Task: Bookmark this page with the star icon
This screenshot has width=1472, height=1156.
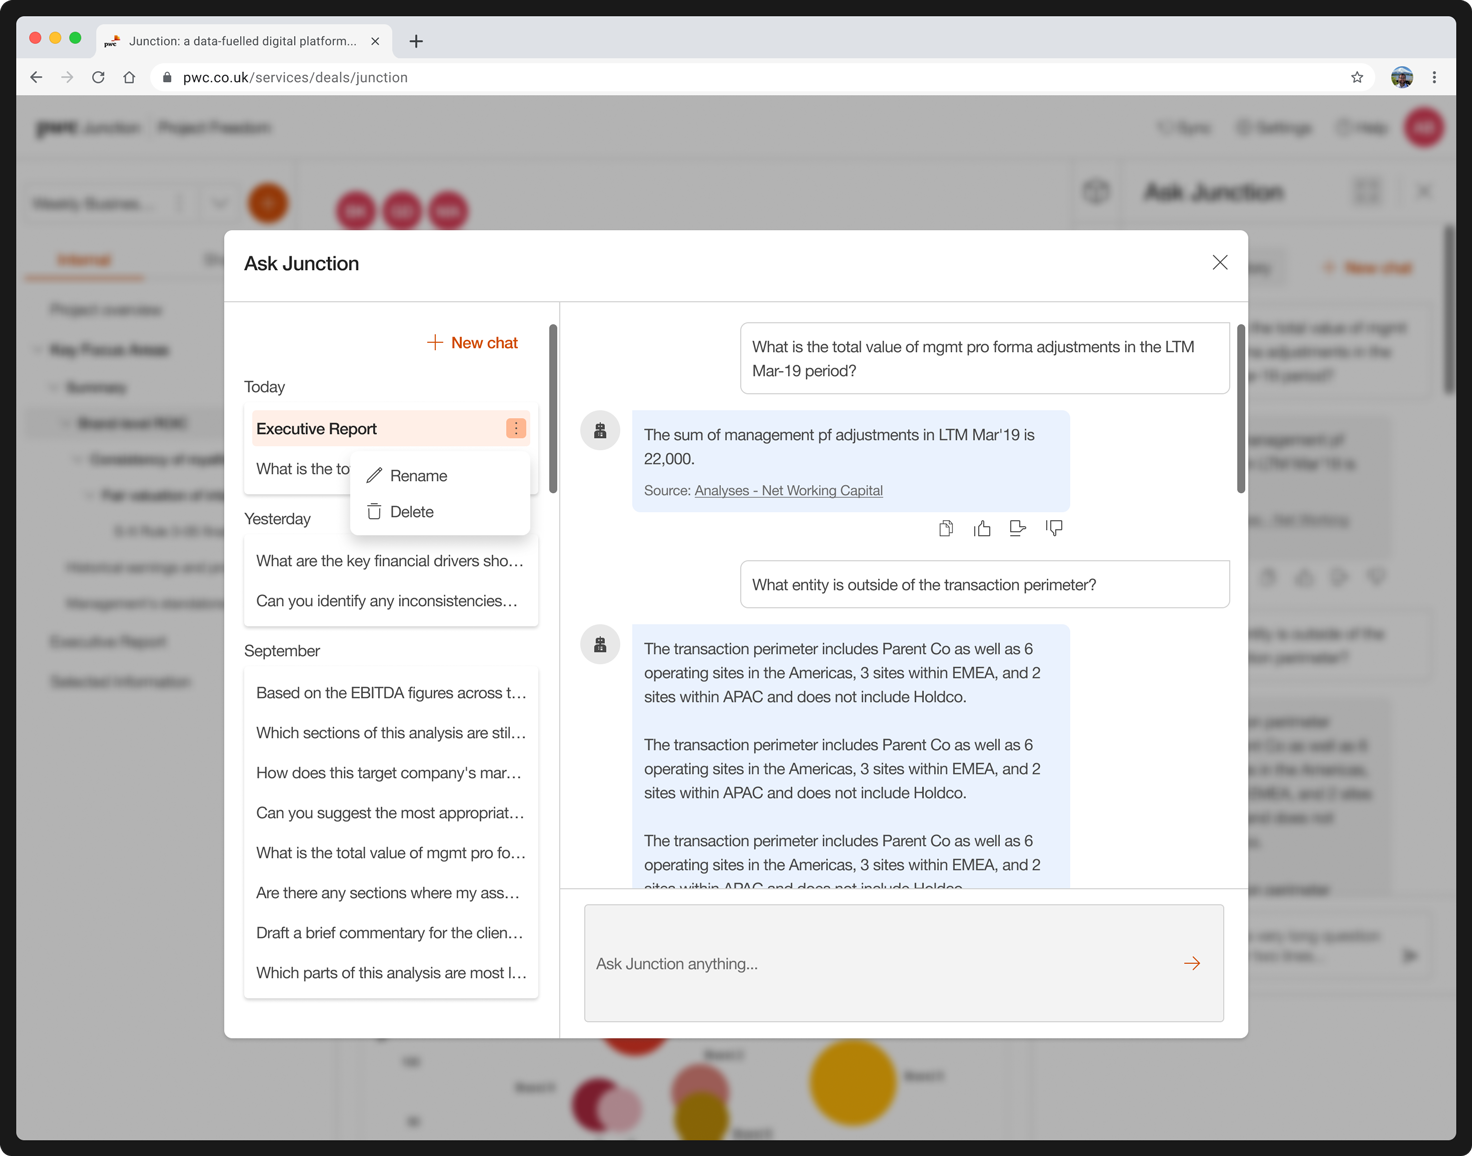Action: pos(1357,77)
